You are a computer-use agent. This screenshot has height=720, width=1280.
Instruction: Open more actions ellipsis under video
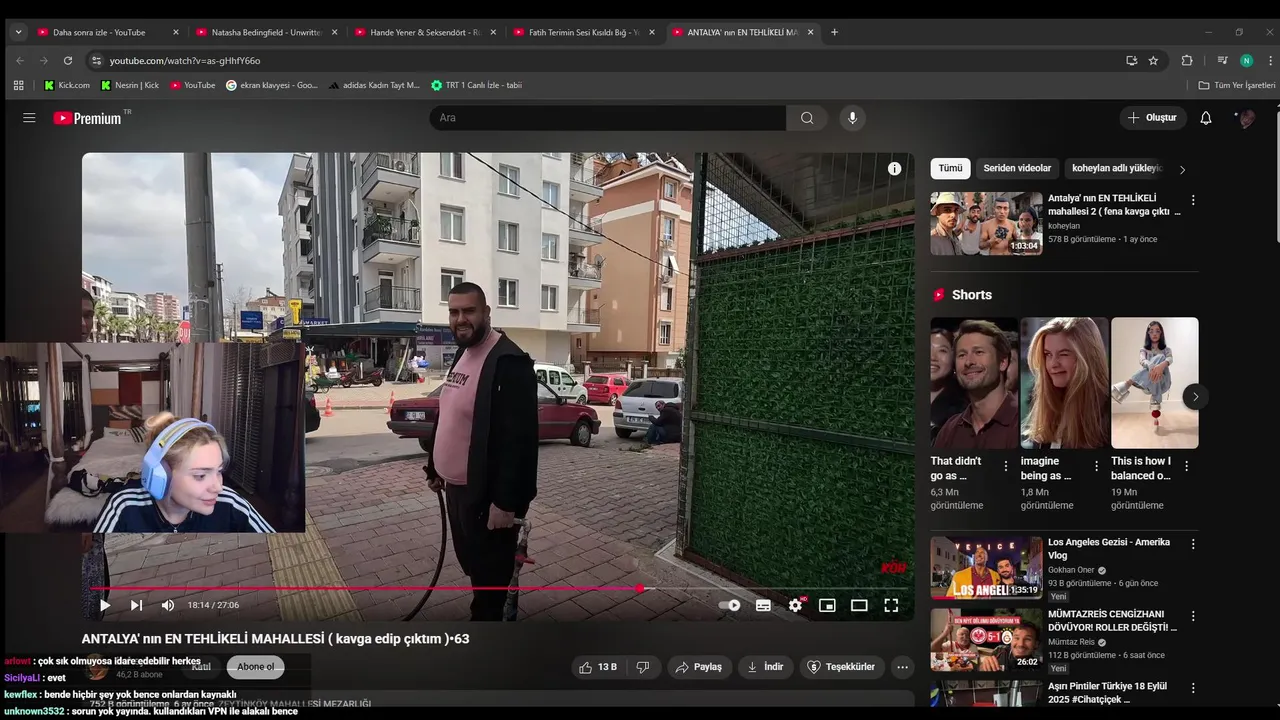pos(903,667)
